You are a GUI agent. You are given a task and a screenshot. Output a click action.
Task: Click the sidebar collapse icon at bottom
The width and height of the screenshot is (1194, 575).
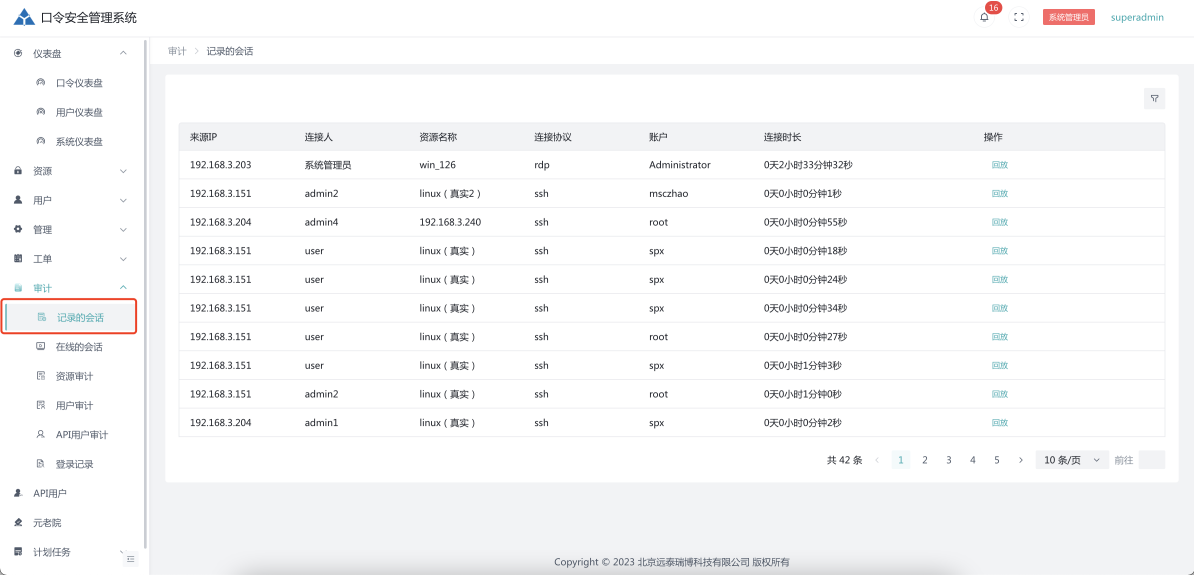(130, 559)
